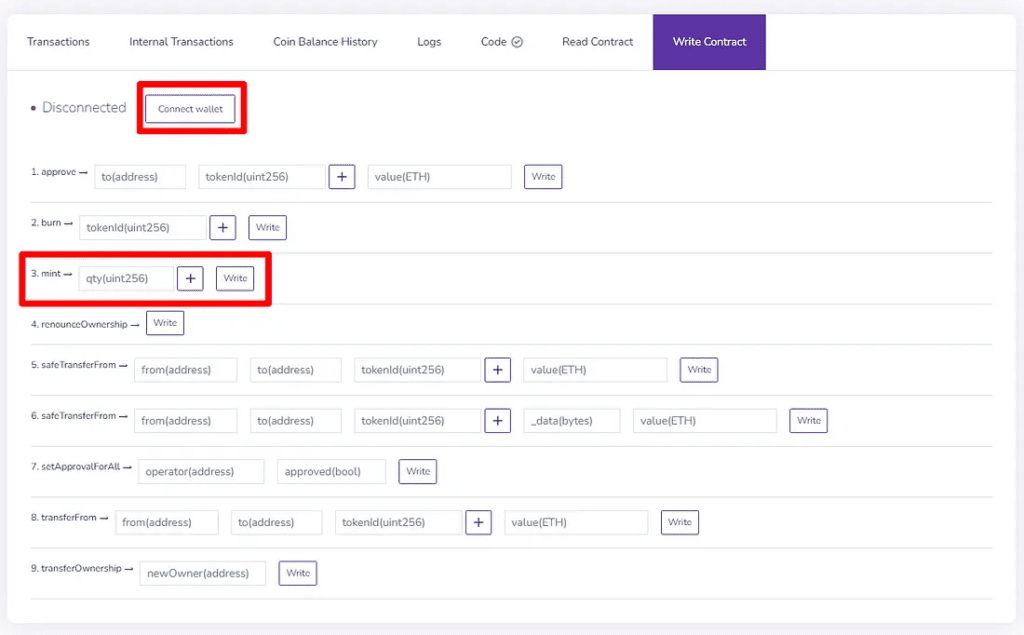Click the Write button for mint

(x=234, y=278)
